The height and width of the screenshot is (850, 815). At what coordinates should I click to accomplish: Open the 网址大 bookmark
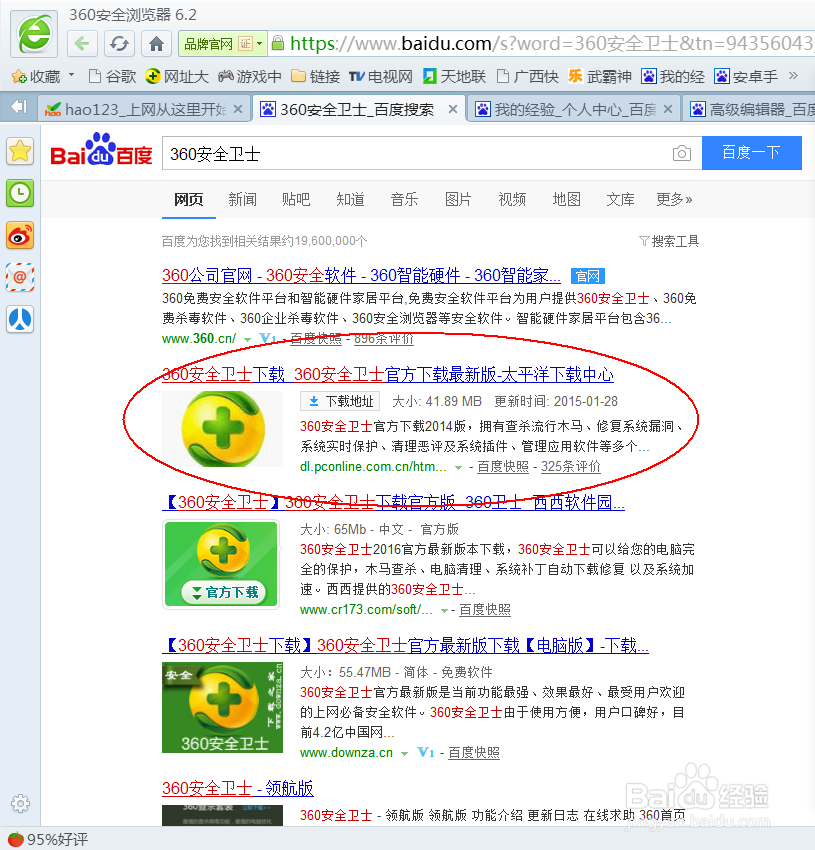177,76
